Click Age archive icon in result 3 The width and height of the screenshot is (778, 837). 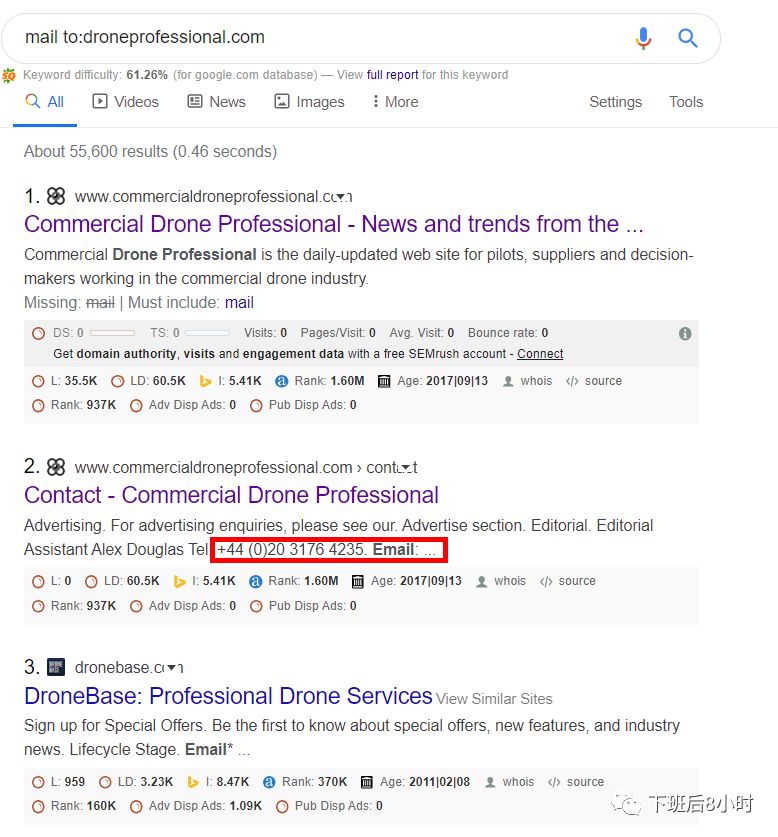366,782
